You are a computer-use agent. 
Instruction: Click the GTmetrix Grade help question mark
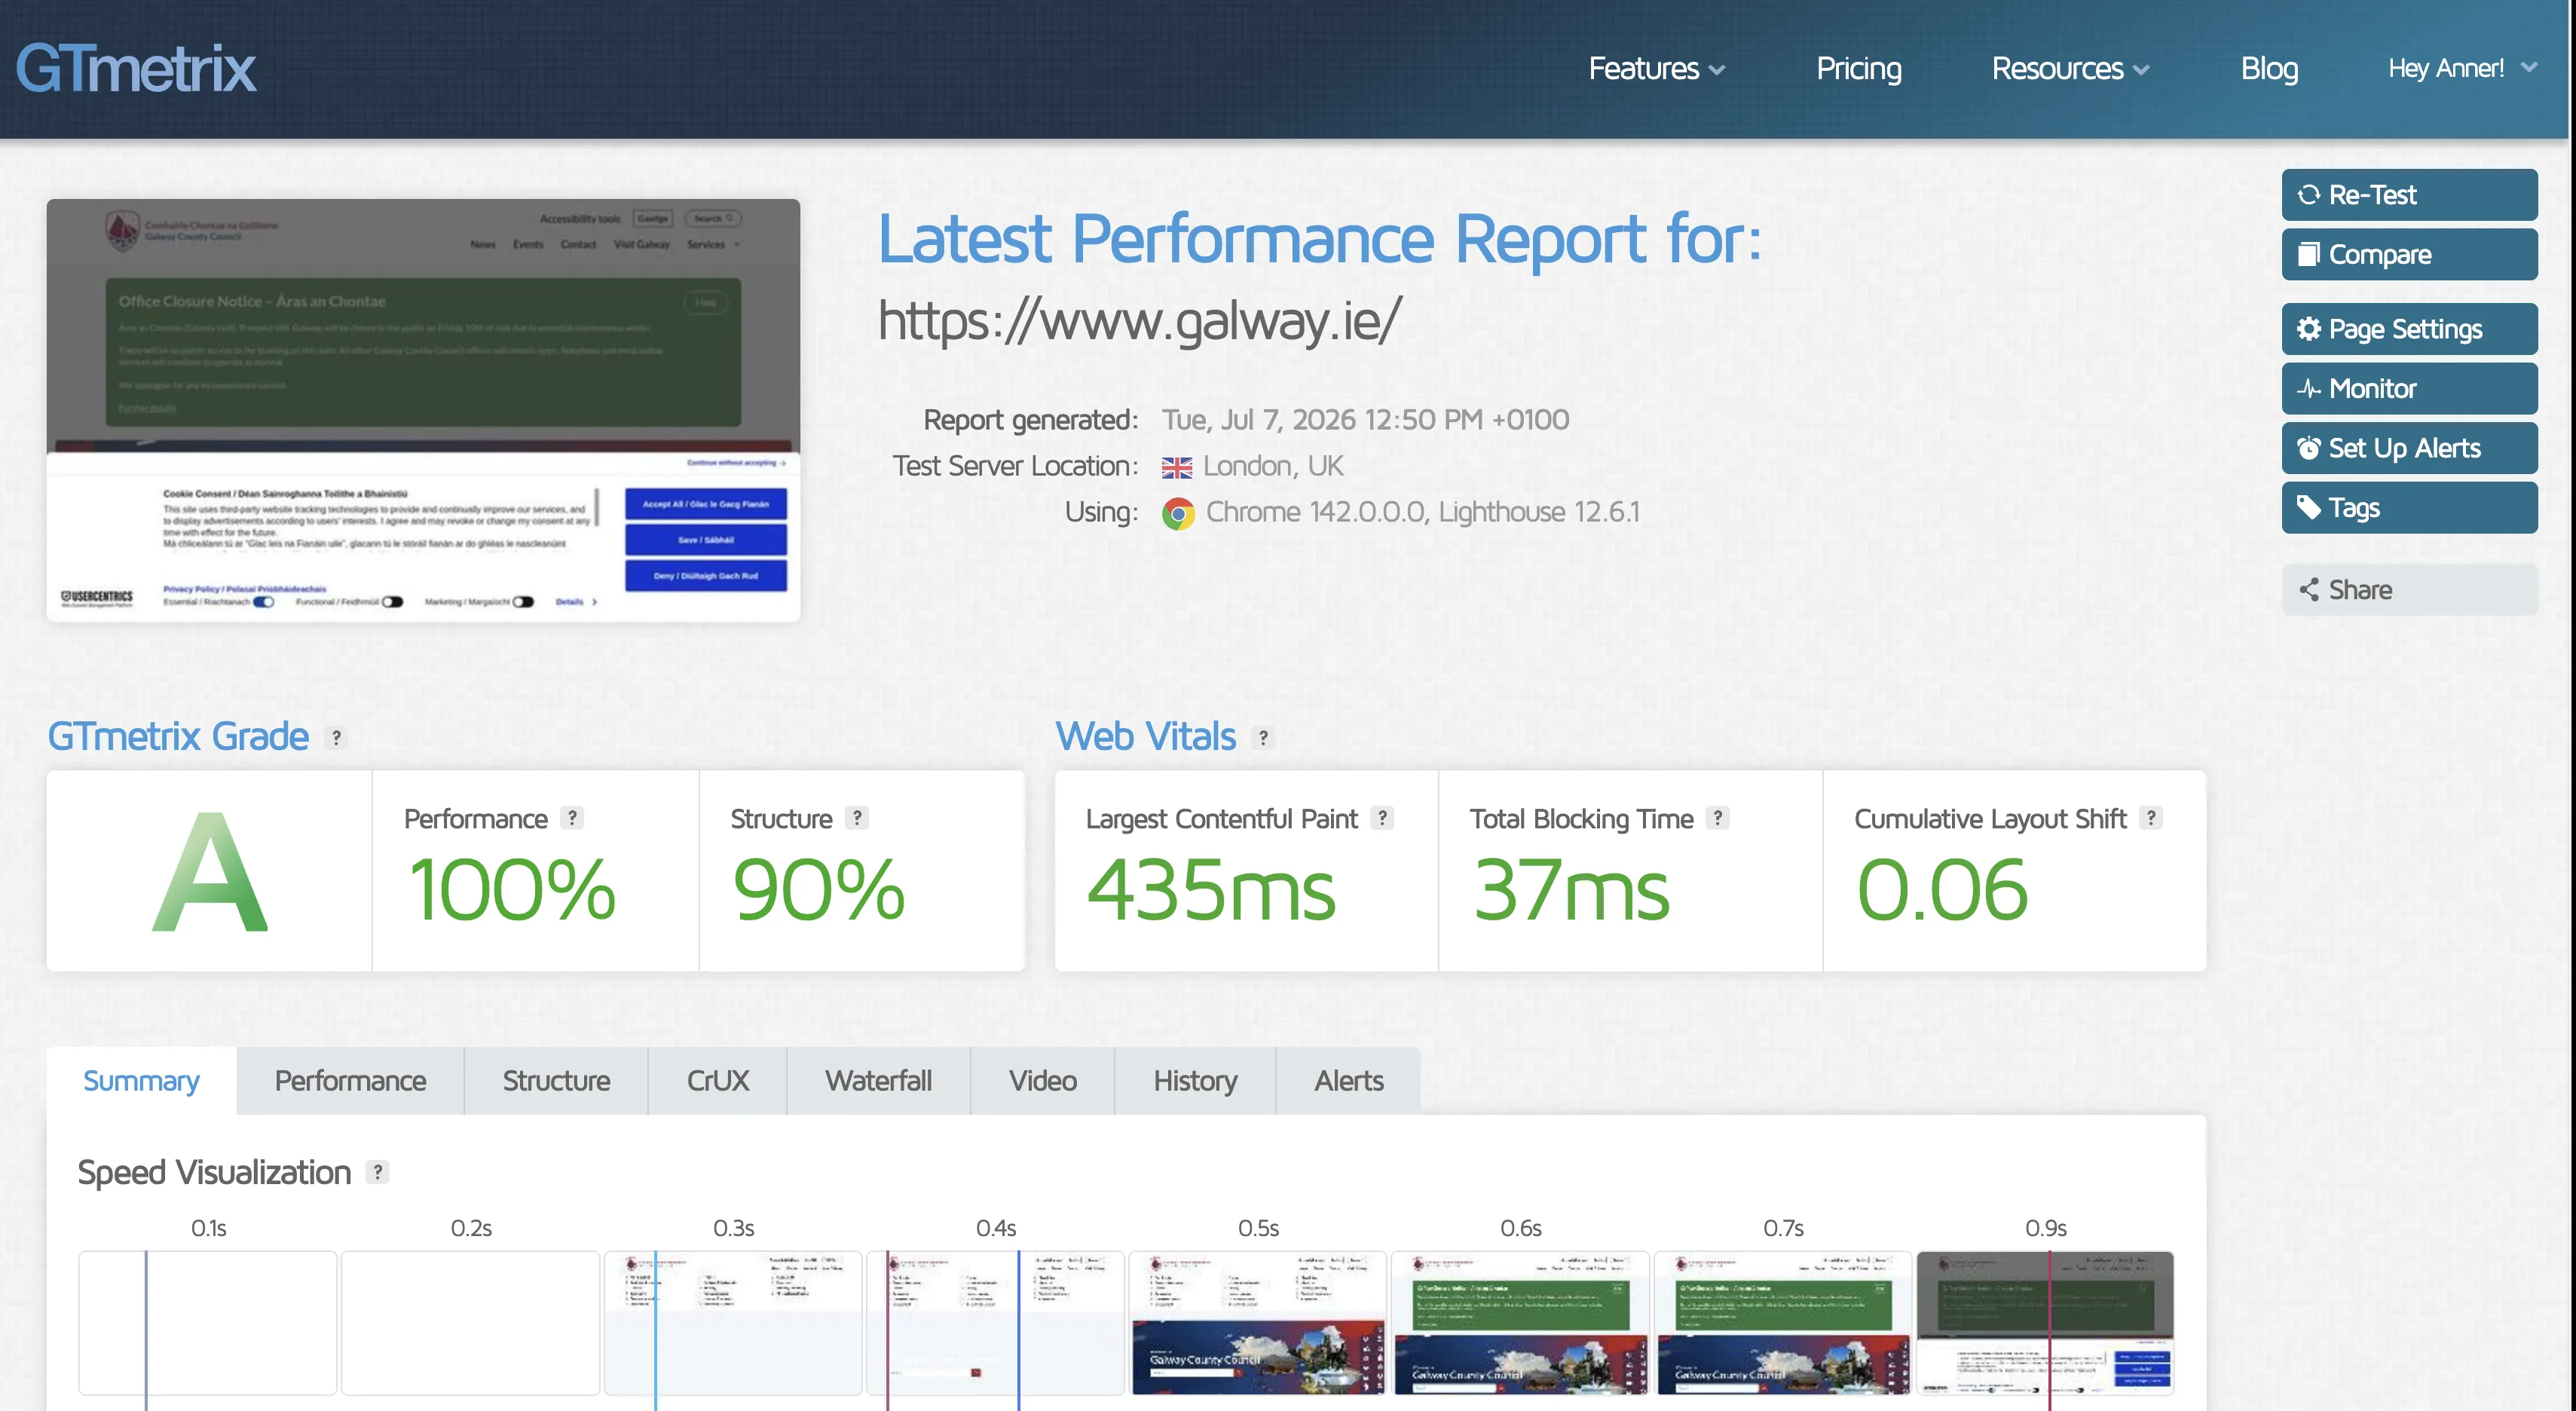pos(337,738)
